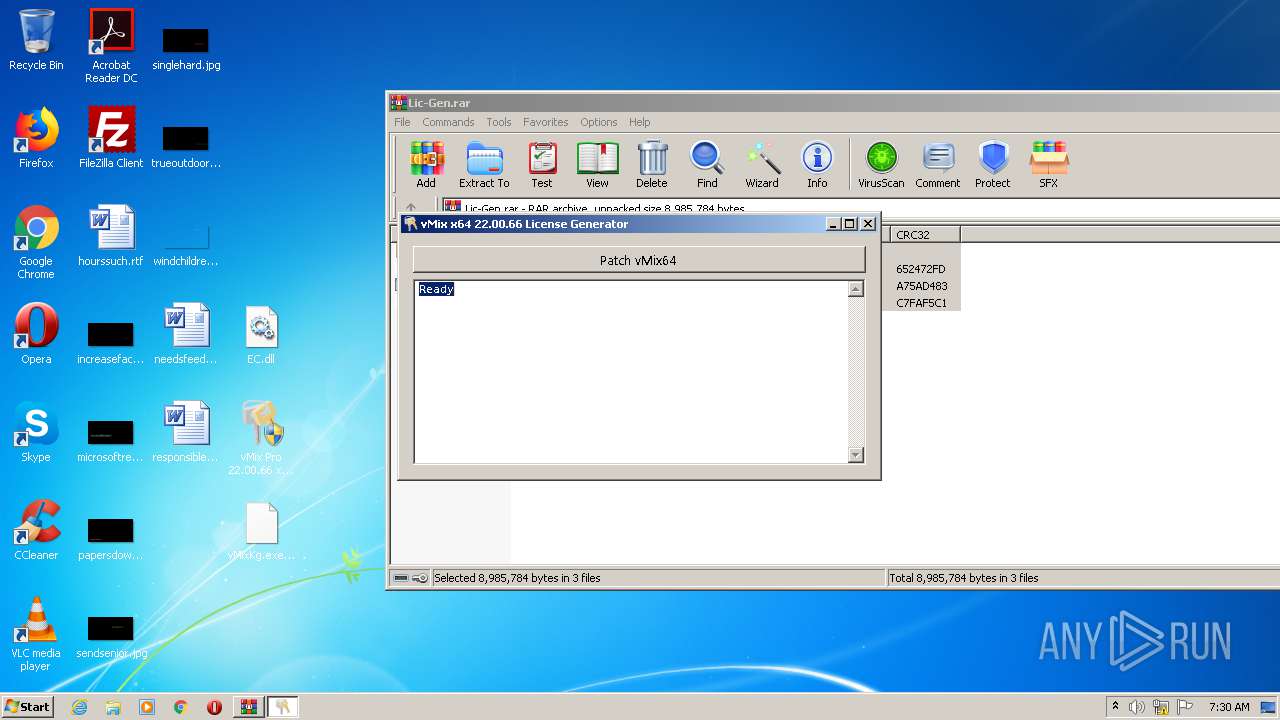This screenshot has height=720, width=1280.
Task: Open the Favorites menu
Action: [545, 122]
